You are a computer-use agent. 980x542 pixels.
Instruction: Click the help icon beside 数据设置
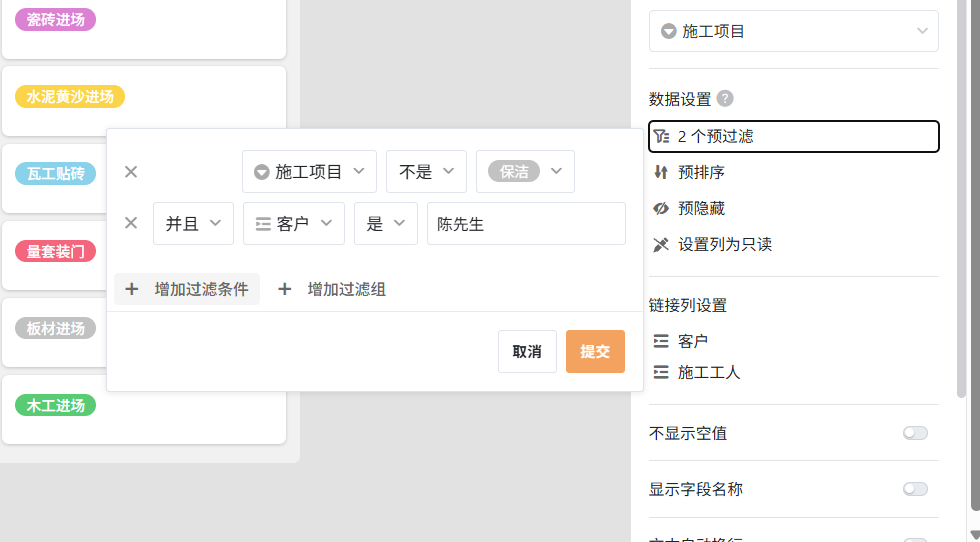pos(725,99)
